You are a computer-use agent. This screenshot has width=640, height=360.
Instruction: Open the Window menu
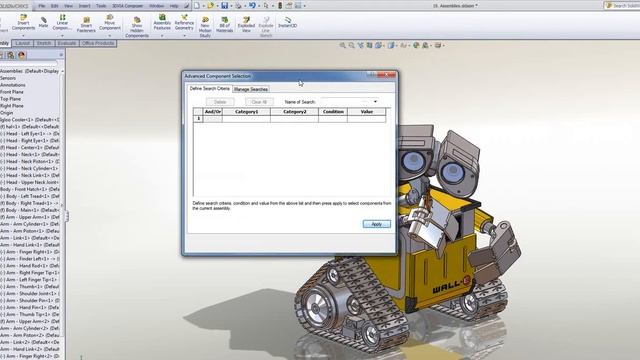coord(156,6)
